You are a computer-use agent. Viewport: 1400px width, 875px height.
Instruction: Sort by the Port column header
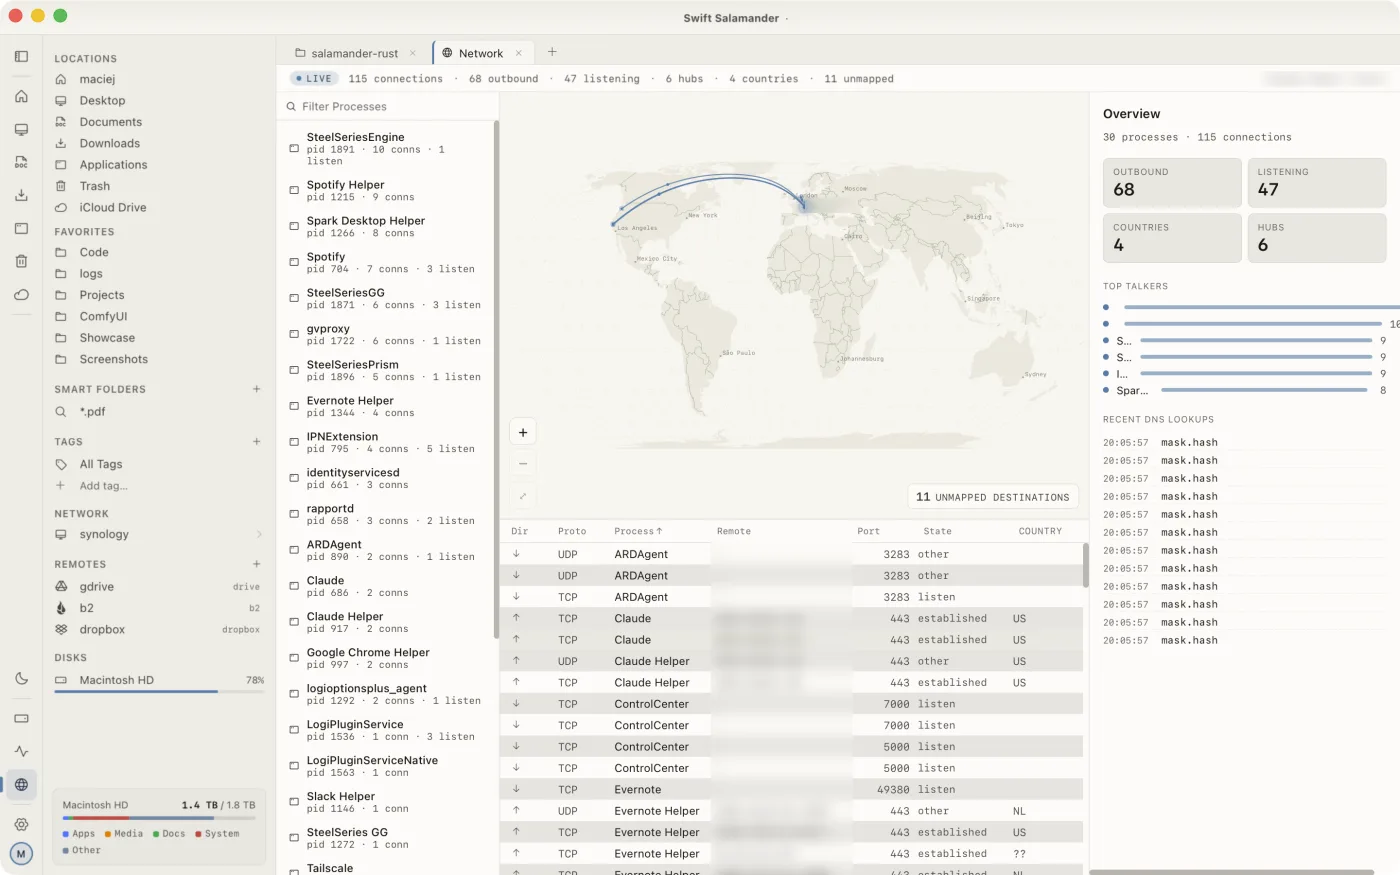point(868,531)
